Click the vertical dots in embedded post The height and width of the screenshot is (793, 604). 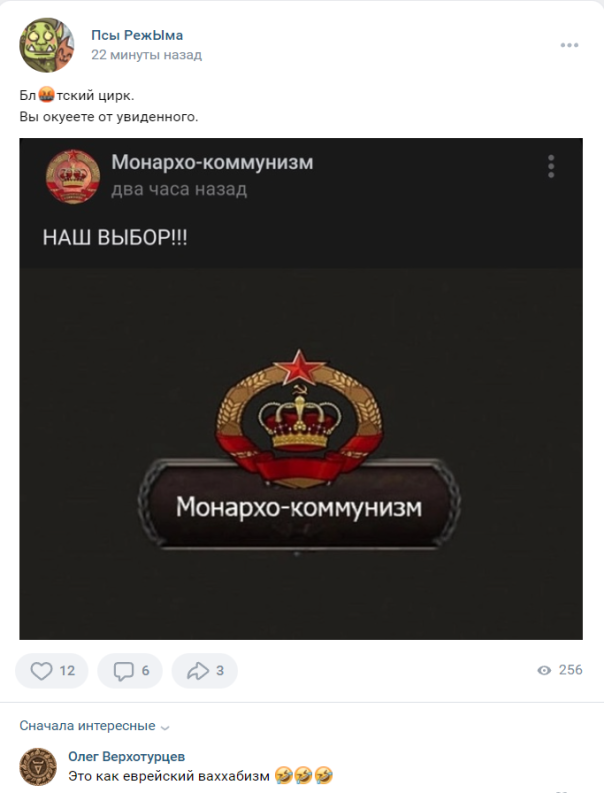point(551,166)
